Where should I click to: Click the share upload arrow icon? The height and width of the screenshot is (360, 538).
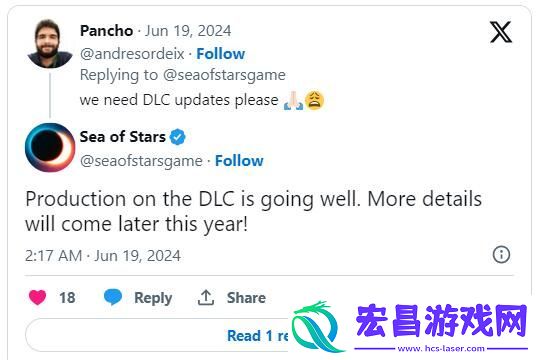(206, 298)
